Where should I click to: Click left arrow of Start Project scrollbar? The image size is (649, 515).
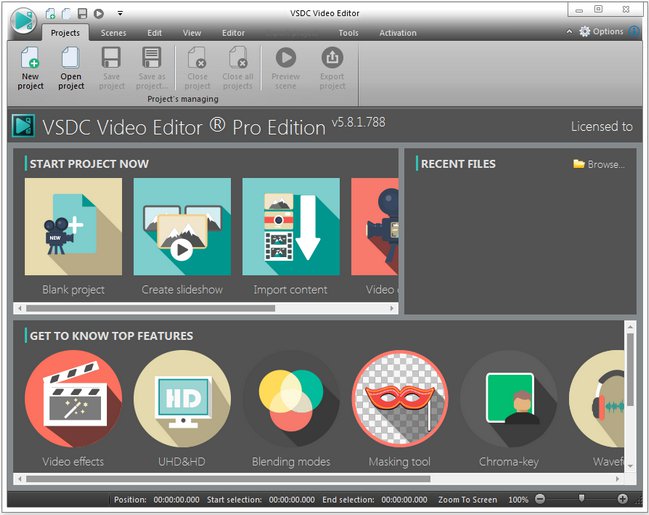tap(19, 308)
